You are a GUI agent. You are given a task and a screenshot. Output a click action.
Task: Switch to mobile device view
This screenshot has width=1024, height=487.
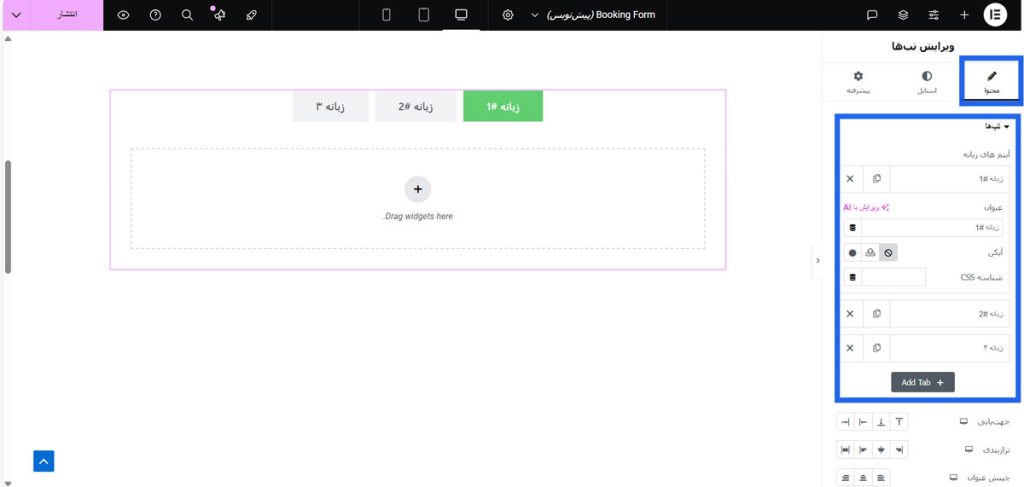pos(387,15)
